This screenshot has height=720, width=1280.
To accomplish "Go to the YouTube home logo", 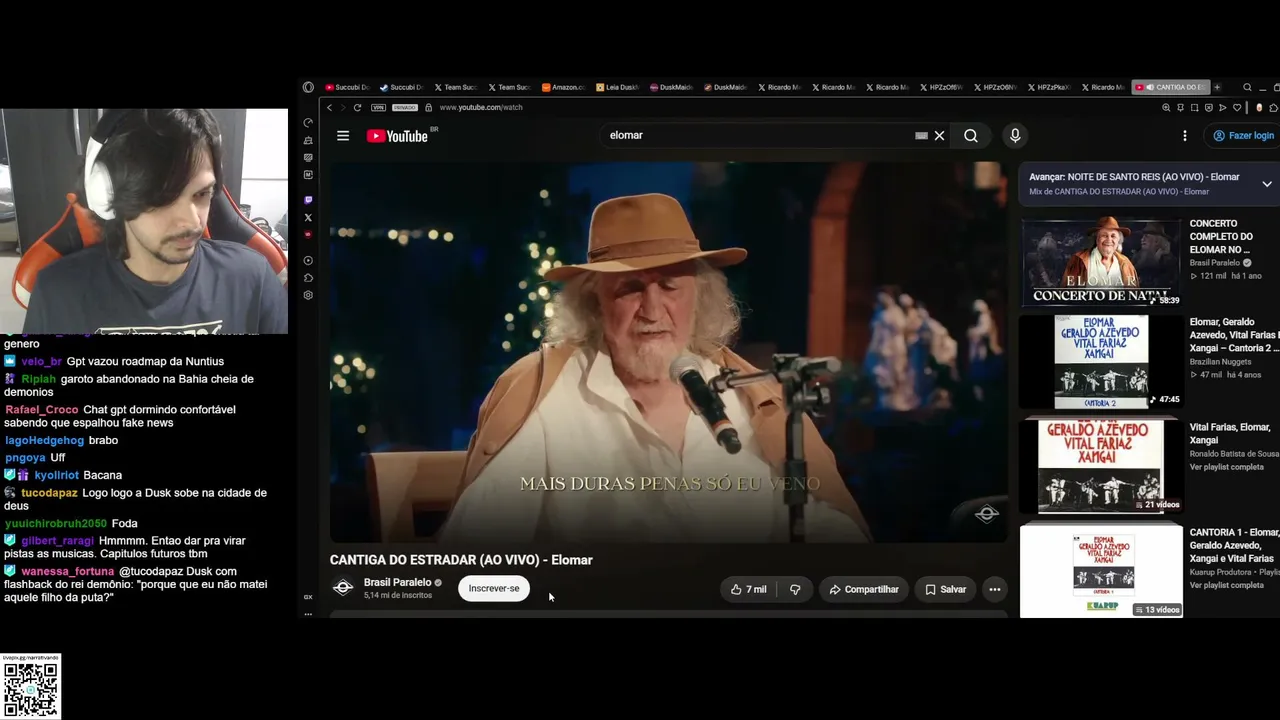I will pos(397,136).
